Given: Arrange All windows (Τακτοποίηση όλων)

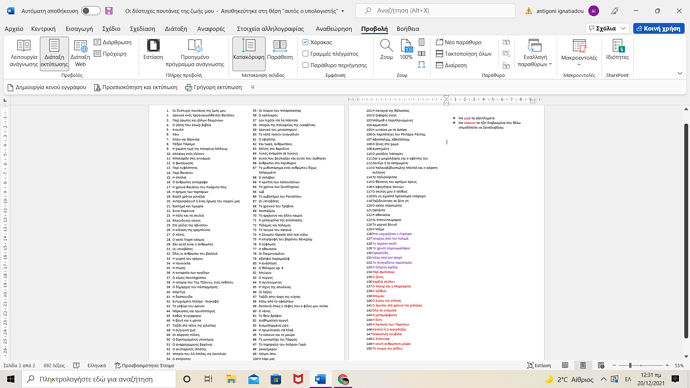Looking at the screenshot, I should click(x=464, y=54).
